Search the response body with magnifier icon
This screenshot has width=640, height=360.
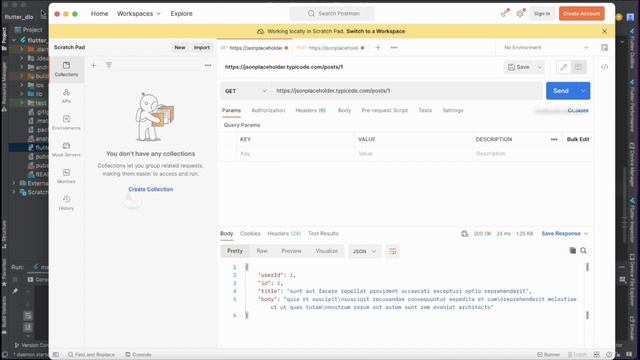583,251
